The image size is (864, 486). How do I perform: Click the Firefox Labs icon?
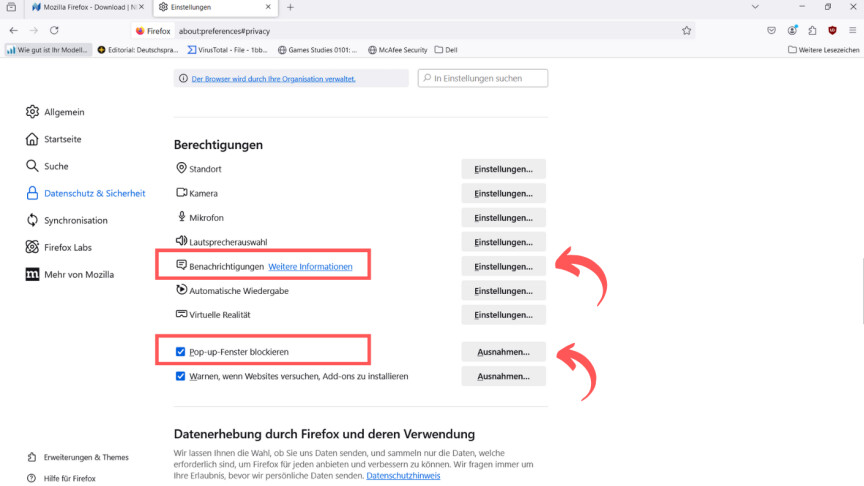pyautogui.click(x=32, y=247)
